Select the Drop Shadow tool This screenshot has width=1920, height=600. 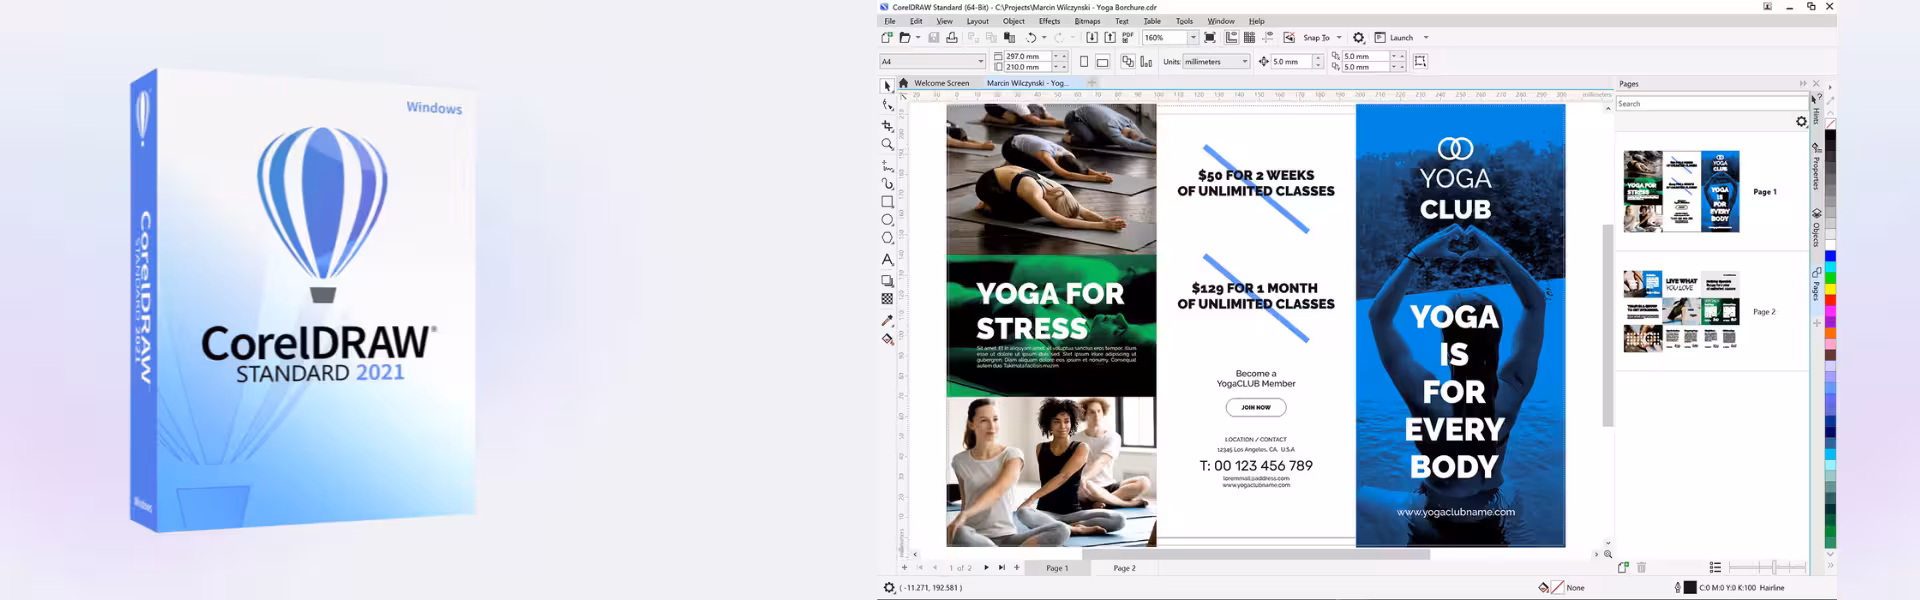coord(887,281)
